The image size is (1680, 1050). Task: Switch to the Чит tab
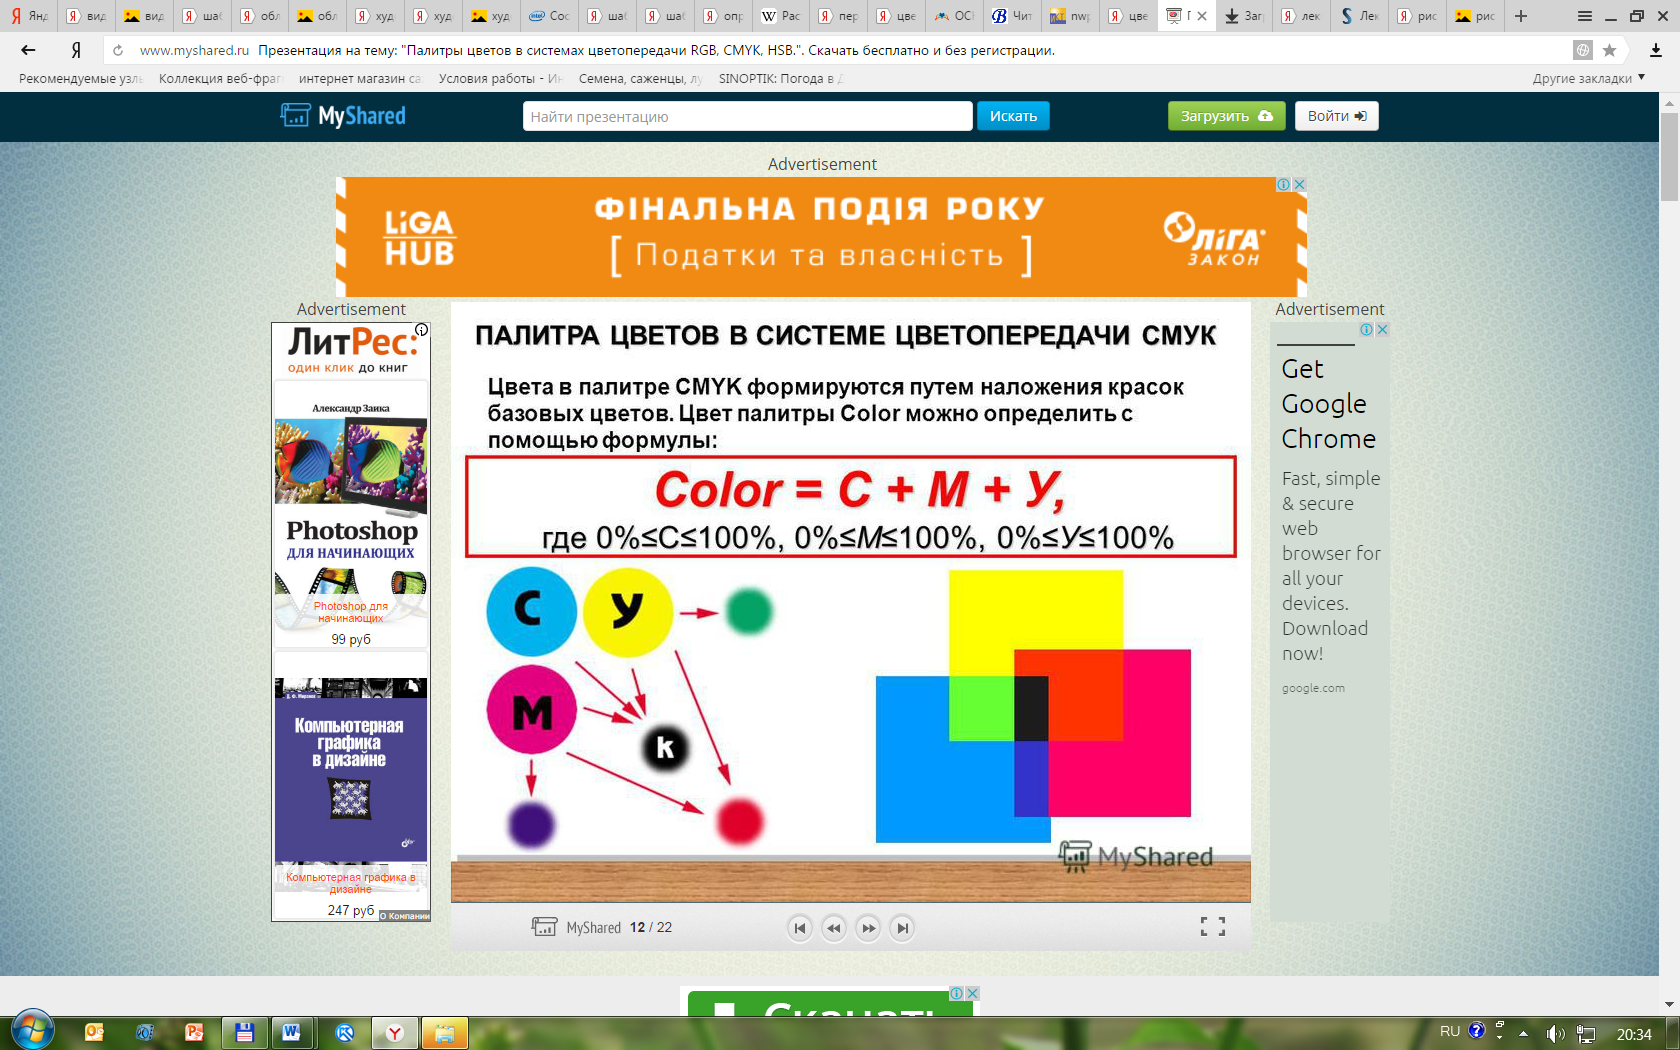click(x=1012, y=16)
